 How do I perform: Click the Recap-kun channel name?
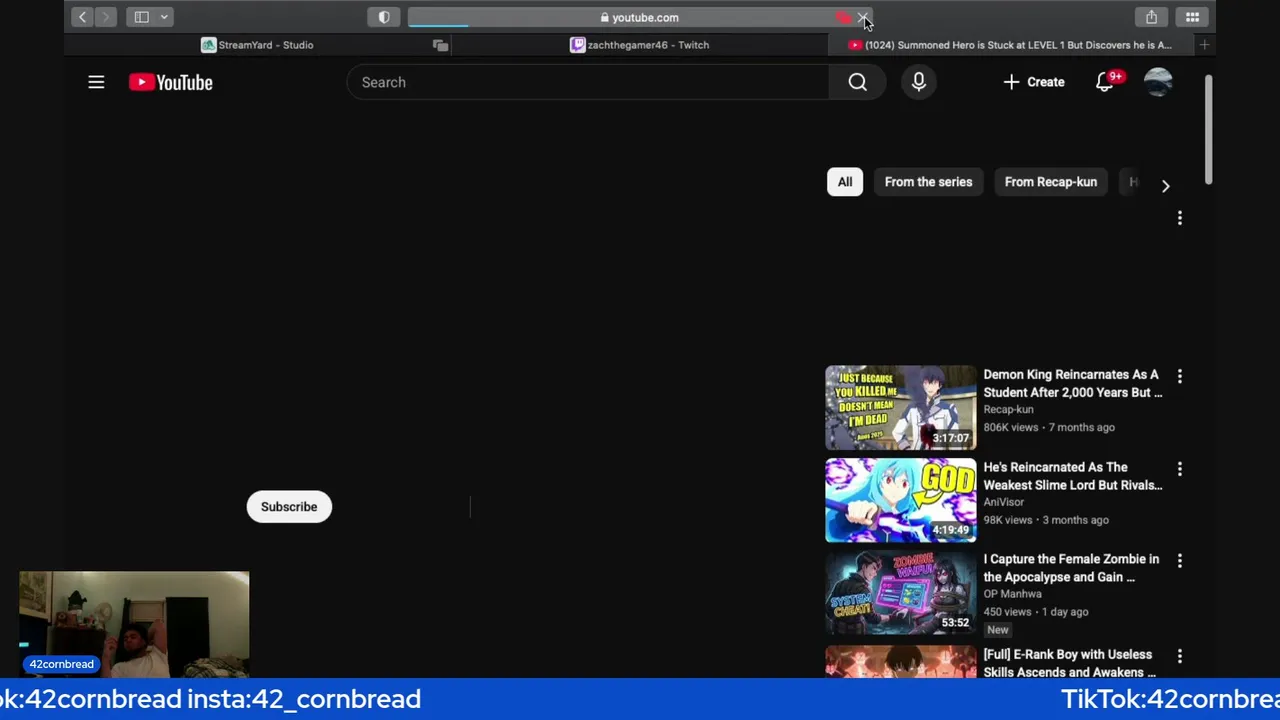tap(1008, 410)
